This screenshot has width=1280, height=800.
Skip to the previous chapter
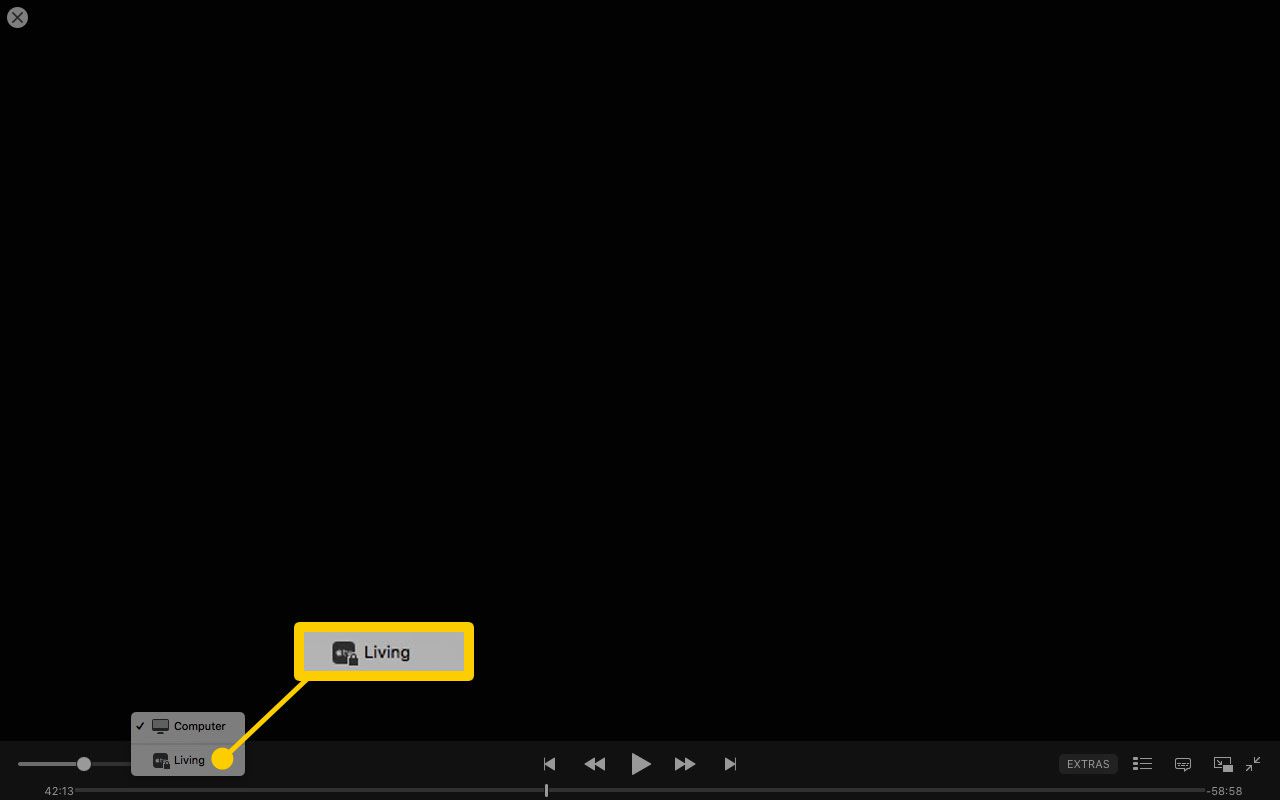549,764
